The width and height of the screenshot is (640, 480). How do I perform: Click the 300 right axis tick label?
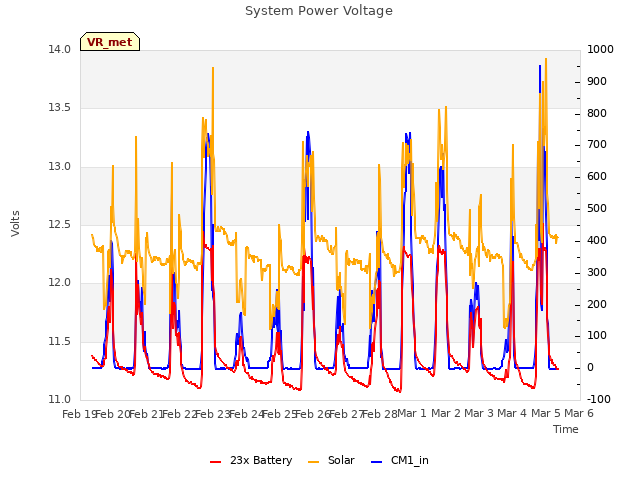597,272
